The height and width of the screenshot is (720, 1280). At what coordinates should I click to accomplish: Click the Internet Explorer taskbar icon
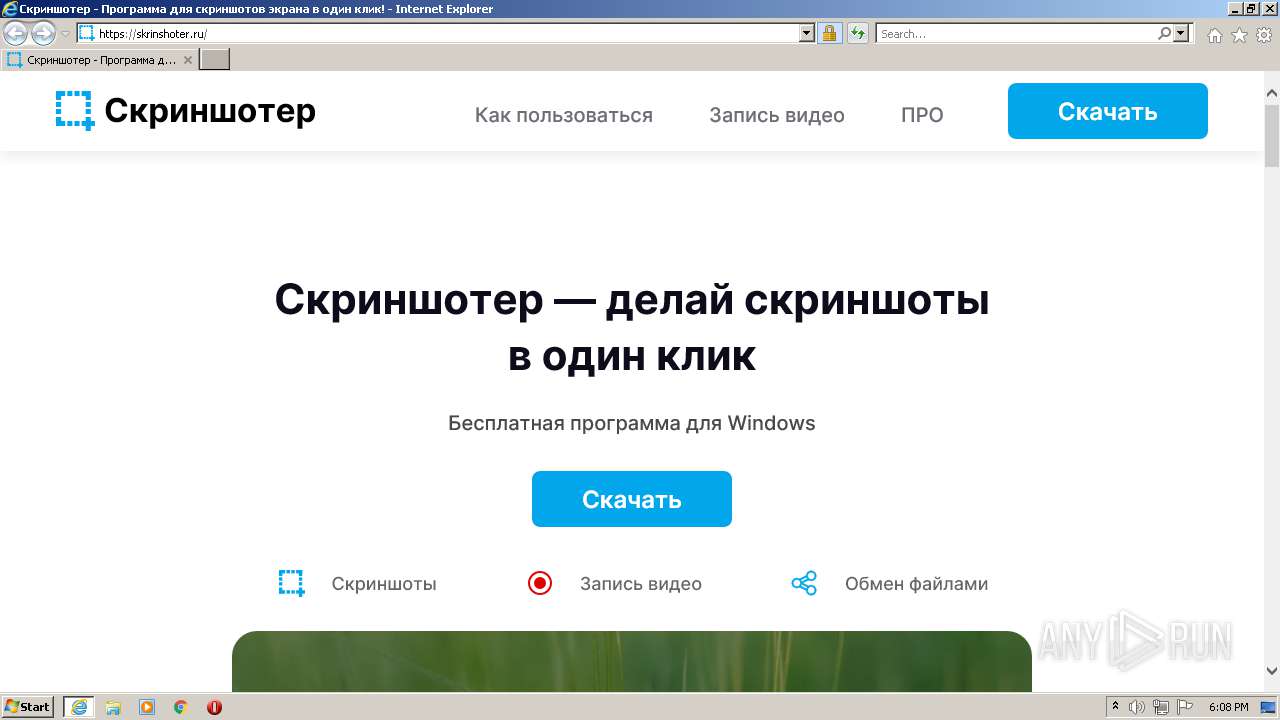[79, 707]
